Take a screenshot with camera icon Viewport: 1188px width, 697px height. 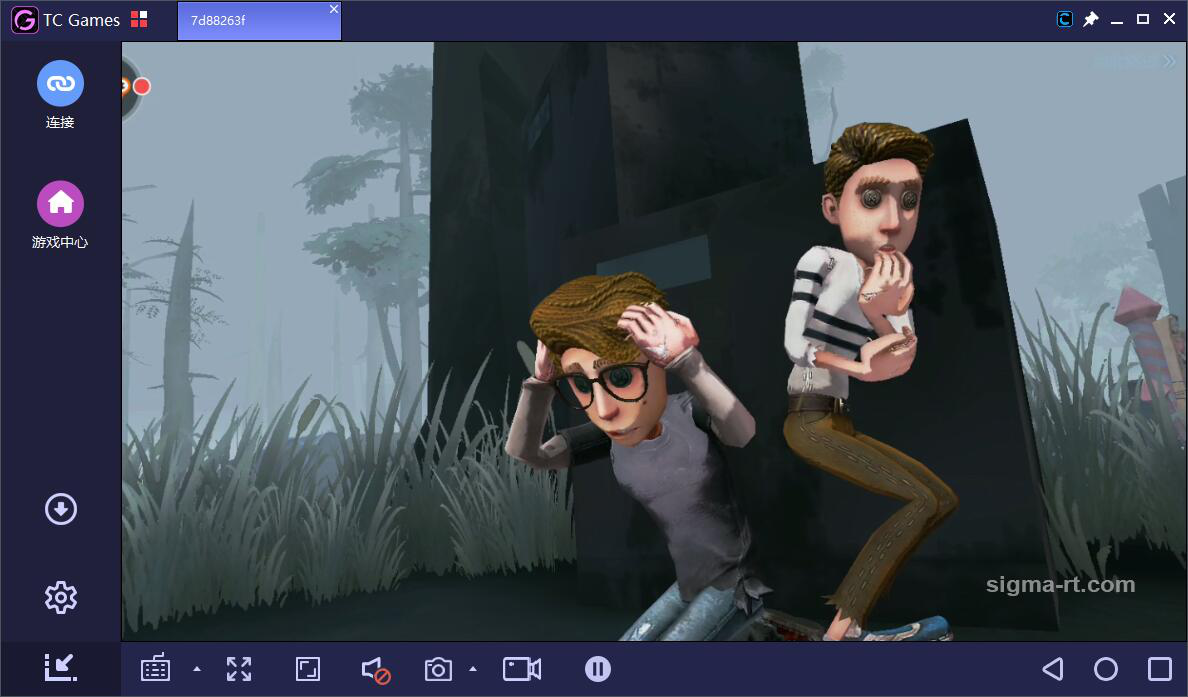pyautogui.click(x=438, y=669)
